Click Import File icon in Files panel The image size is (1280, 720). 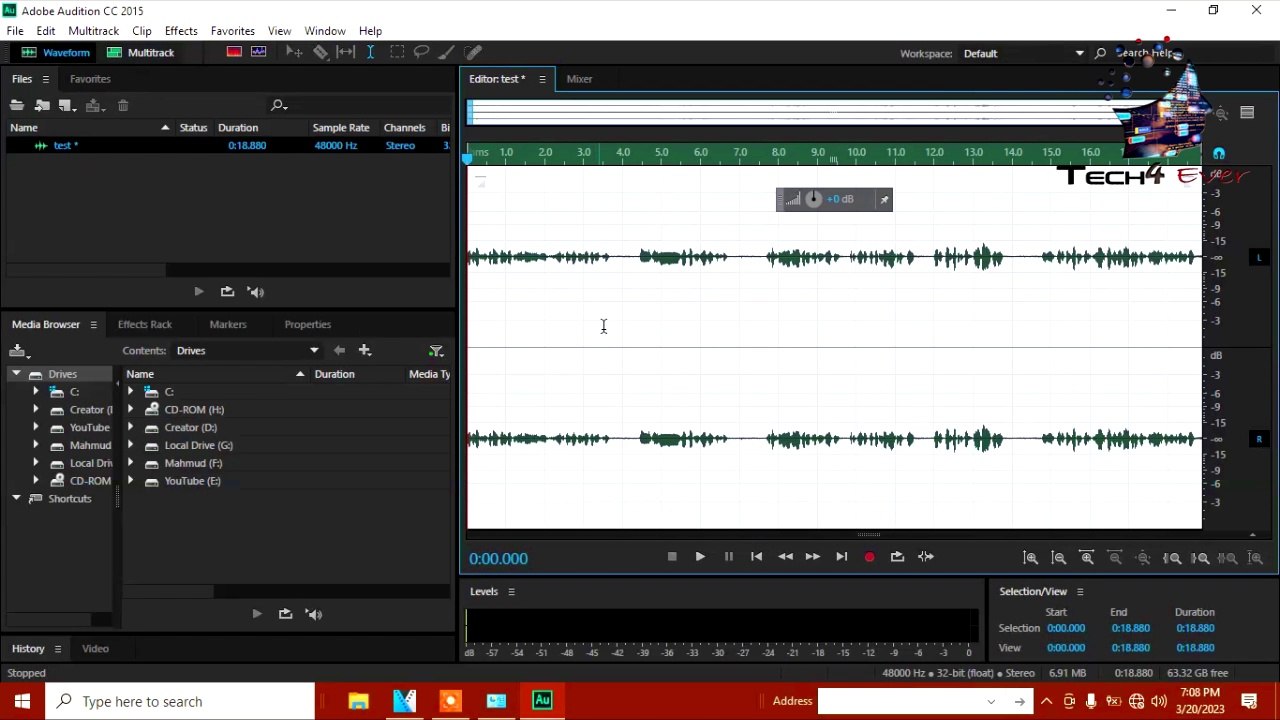pyautogui.click(x=42, y=105)
